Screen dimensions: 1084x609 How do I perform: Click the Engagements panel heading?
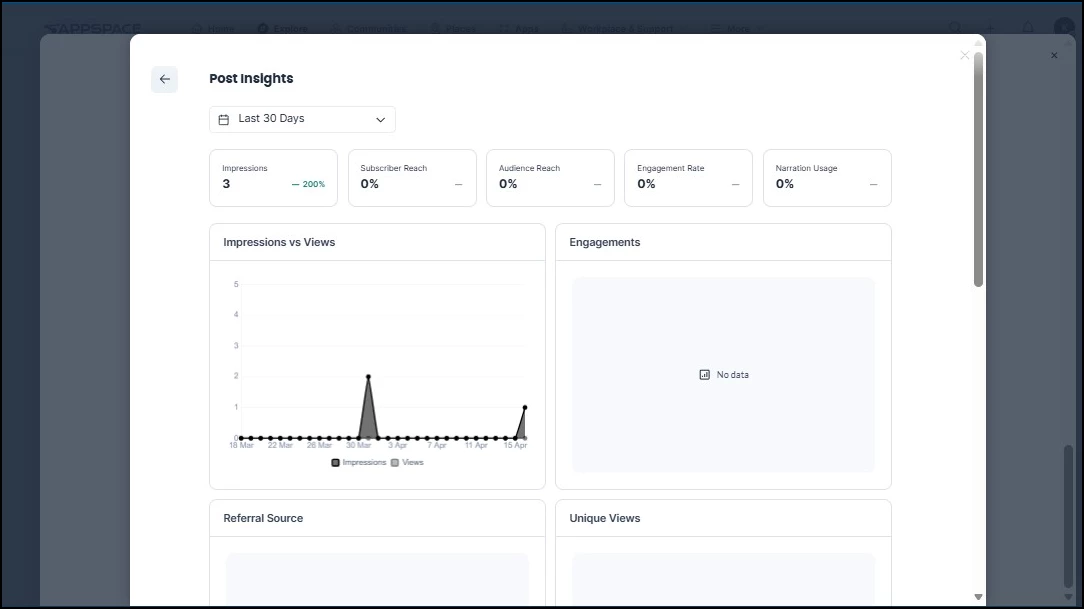click(x=605, y=243)
